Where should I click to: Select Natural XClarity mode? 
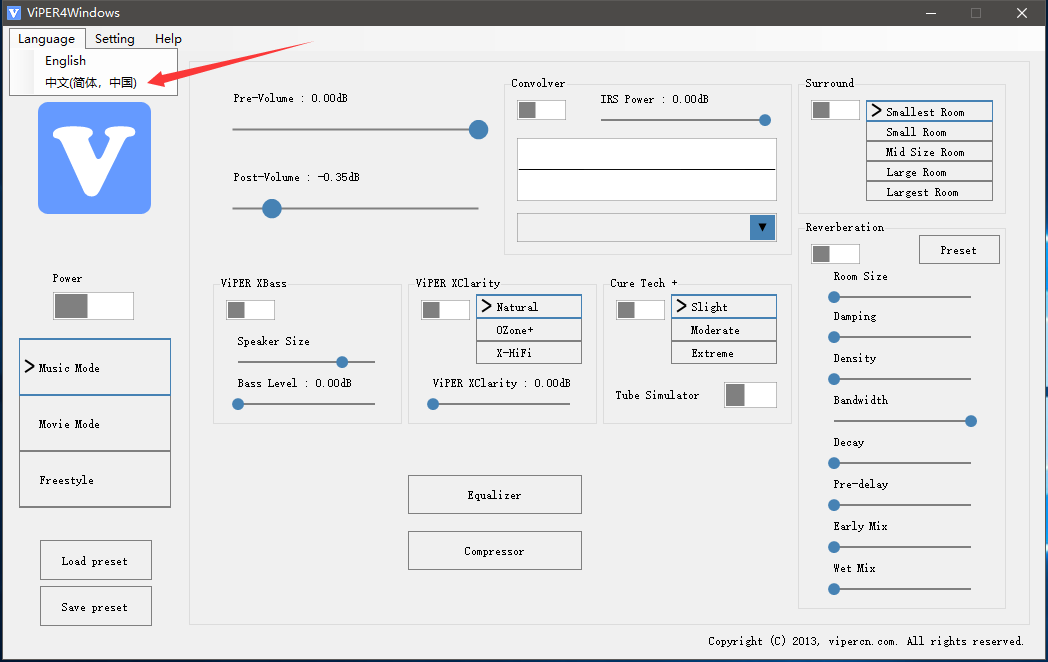tap(529, 307)
